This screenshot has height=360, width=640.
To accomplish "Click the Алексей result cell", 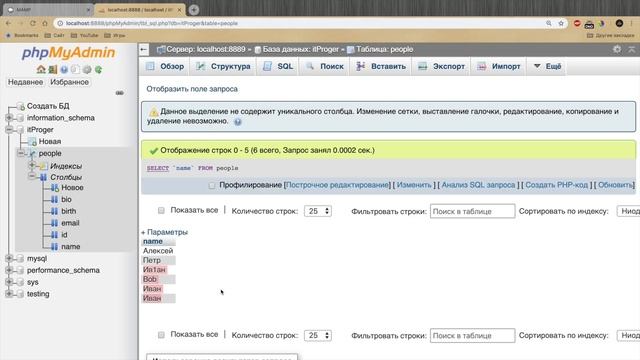I will point(158,251).
